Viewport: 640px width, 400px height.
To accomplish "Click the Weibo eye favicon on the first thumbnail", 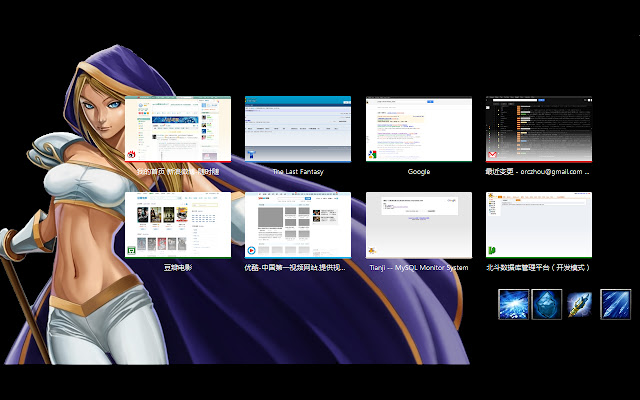I will [x=131, y=155].
